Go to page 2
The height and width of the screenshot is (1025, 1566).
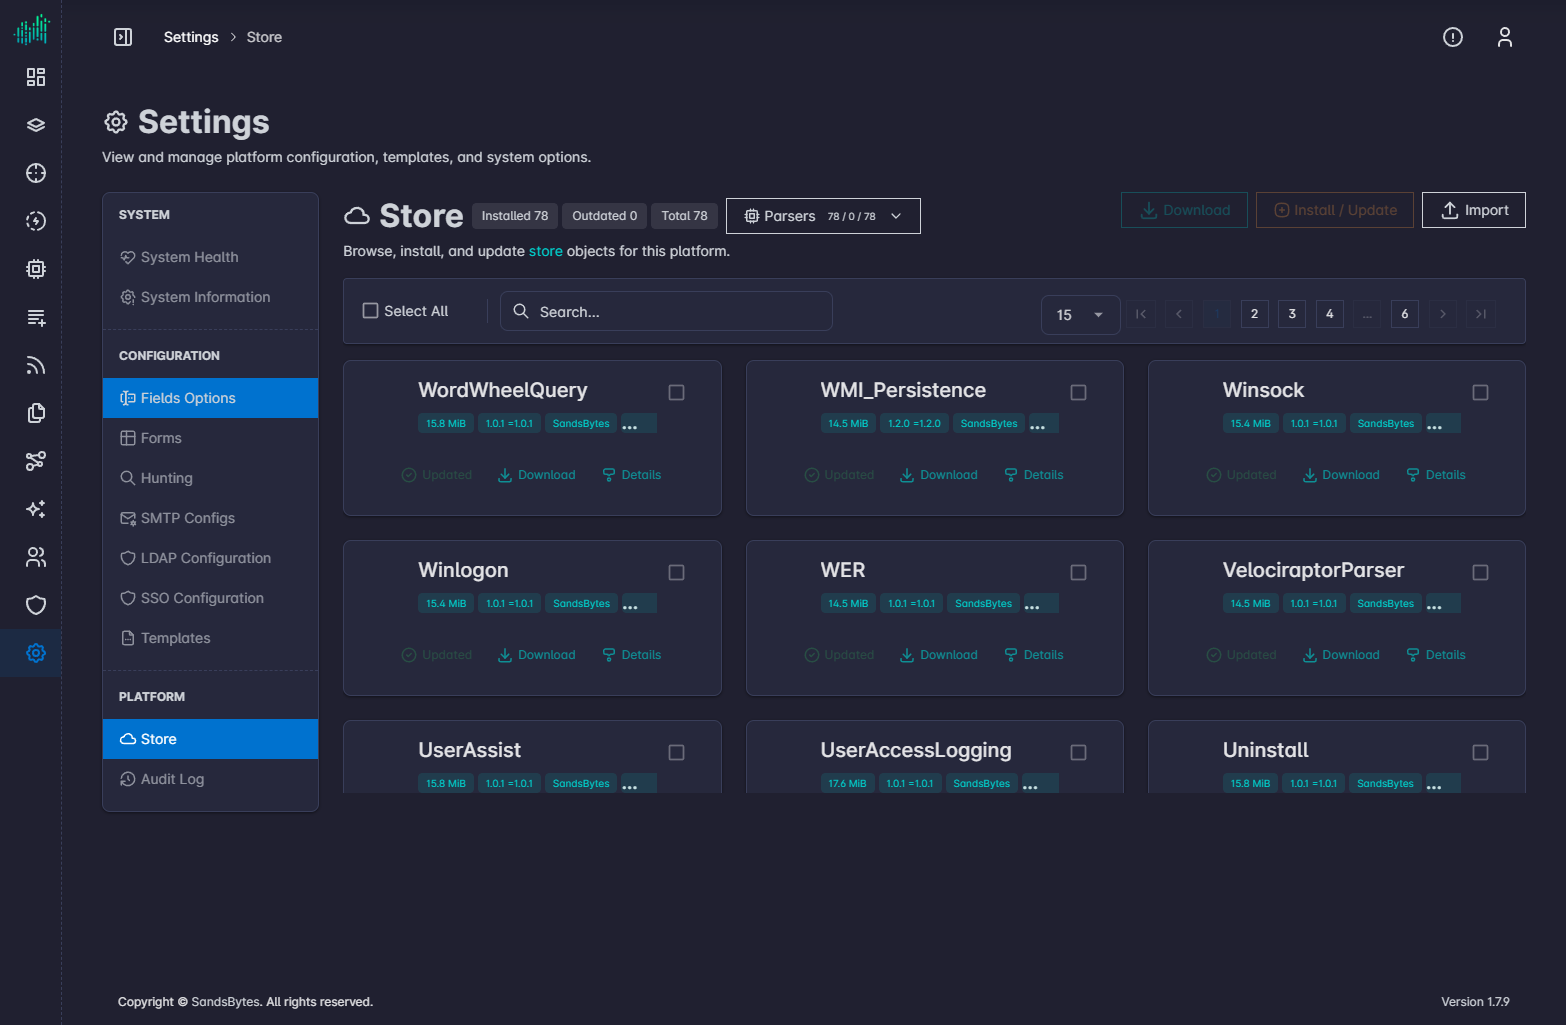1254,314
